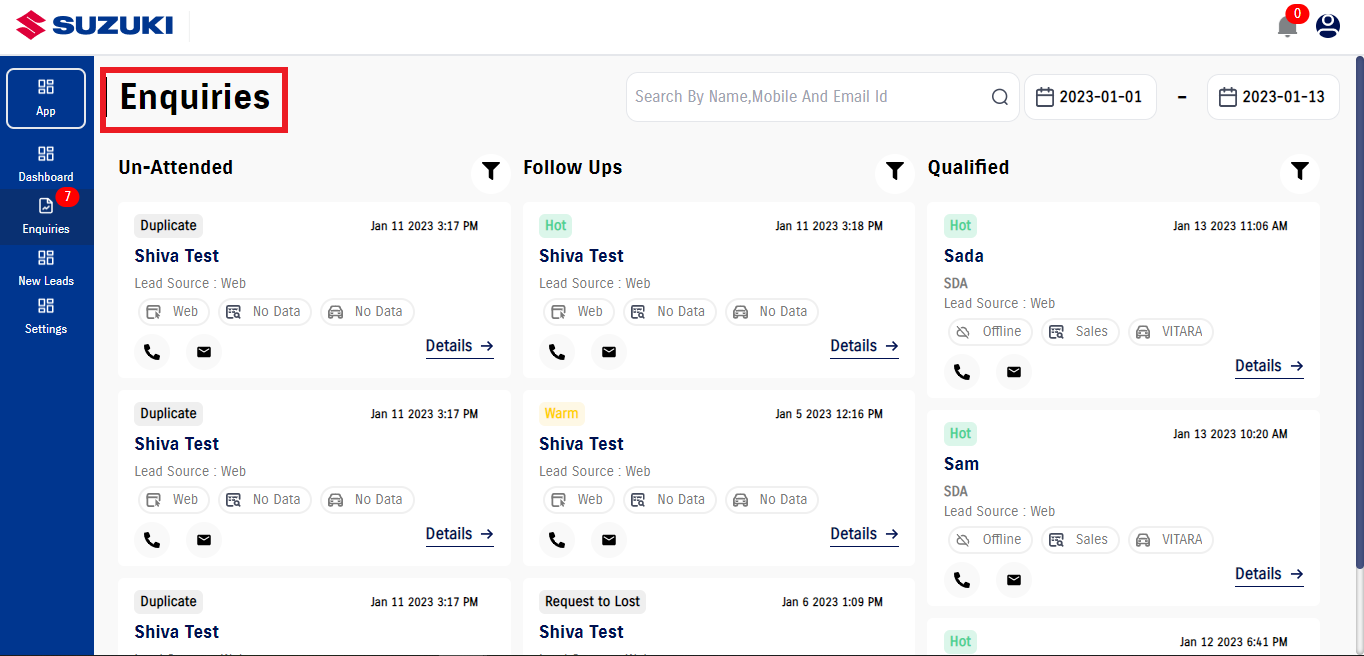Click the Request to Lost tag
Screen dimensions: 1364x656
click(592, 602)
